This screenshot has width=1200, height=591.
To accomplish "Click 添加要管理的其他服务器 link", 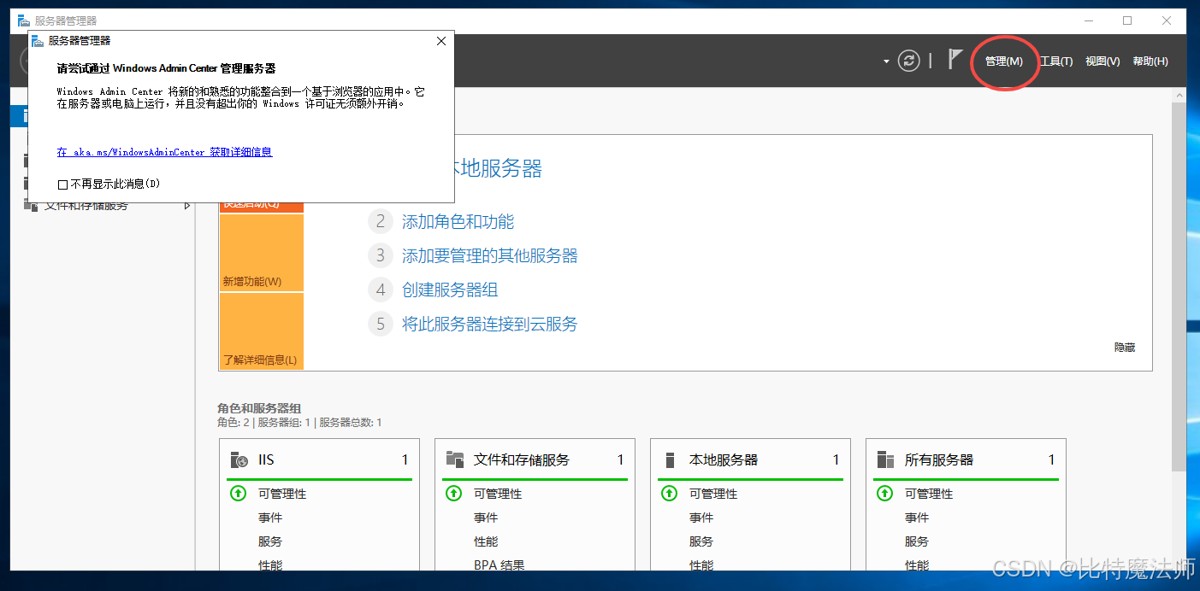I will pyautogui.click(x=490, y=256).
